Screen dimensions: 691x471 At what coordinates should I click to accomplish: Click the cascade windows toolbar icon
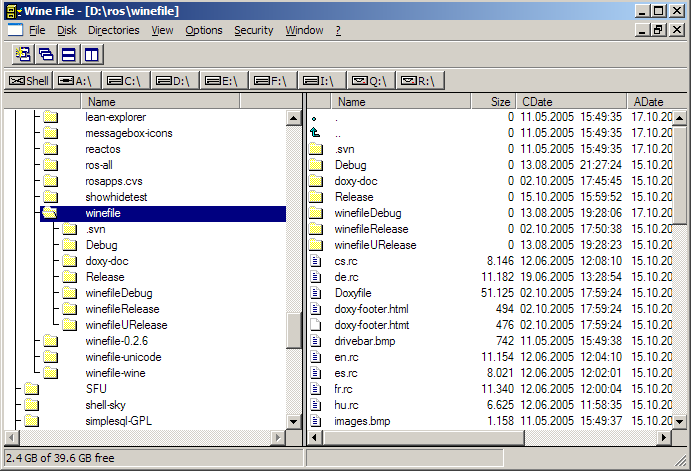point(46,55)
